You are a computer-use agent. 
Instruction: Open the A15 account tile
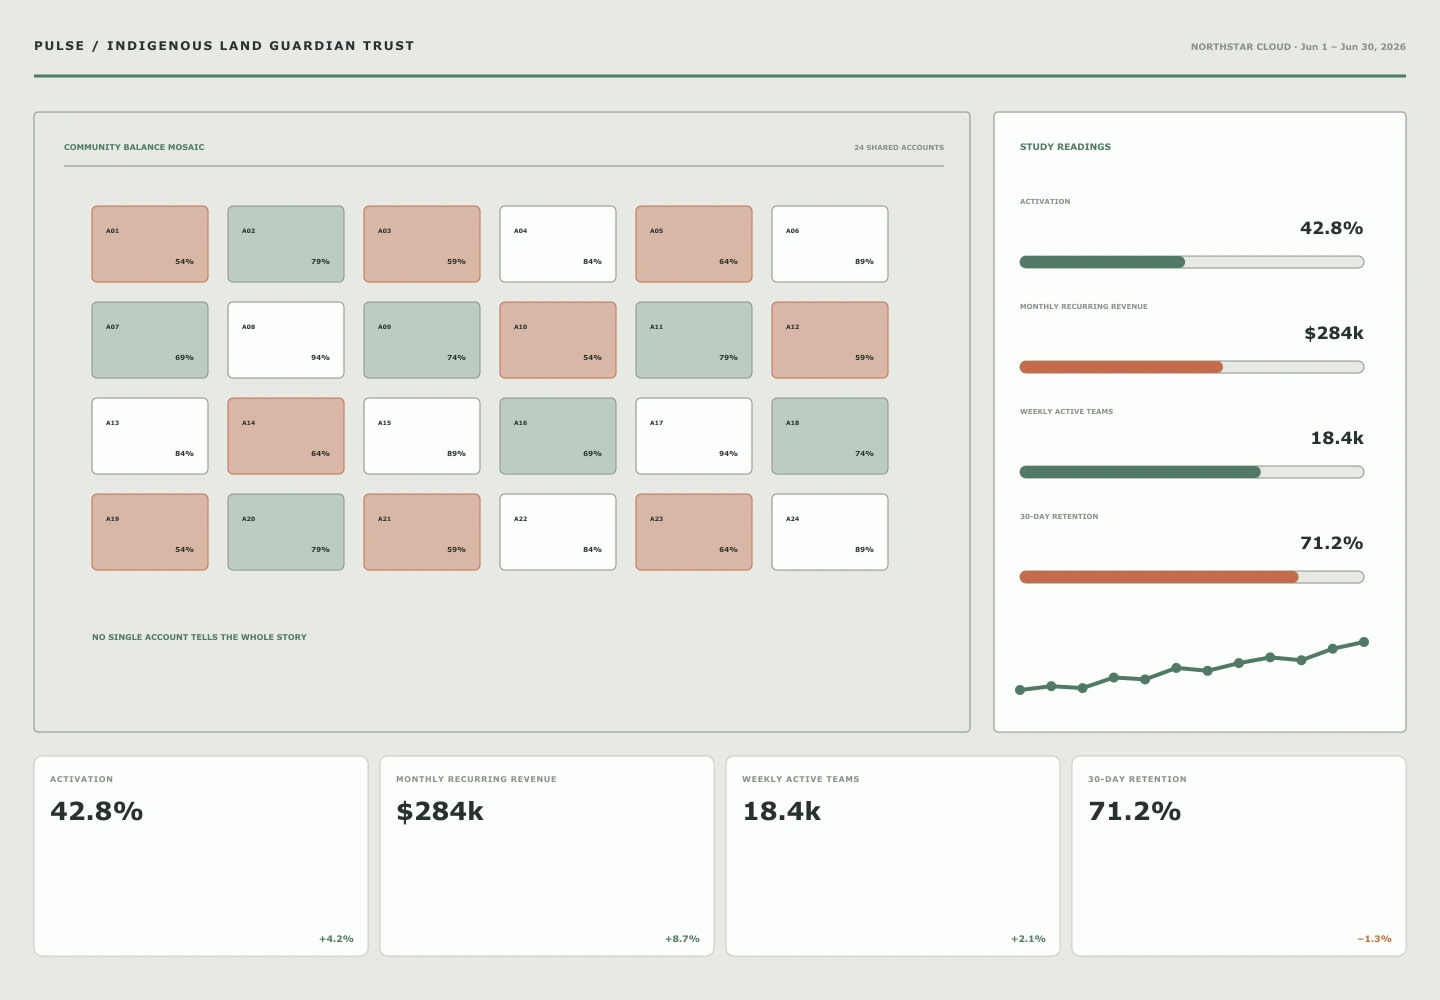pyautogui.click(x=422, y=436)
